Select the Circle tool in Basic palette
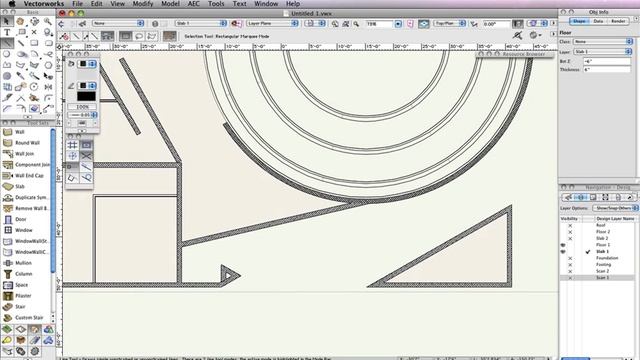Viewport: 640px width, 360px height. (x=7, y=54)
